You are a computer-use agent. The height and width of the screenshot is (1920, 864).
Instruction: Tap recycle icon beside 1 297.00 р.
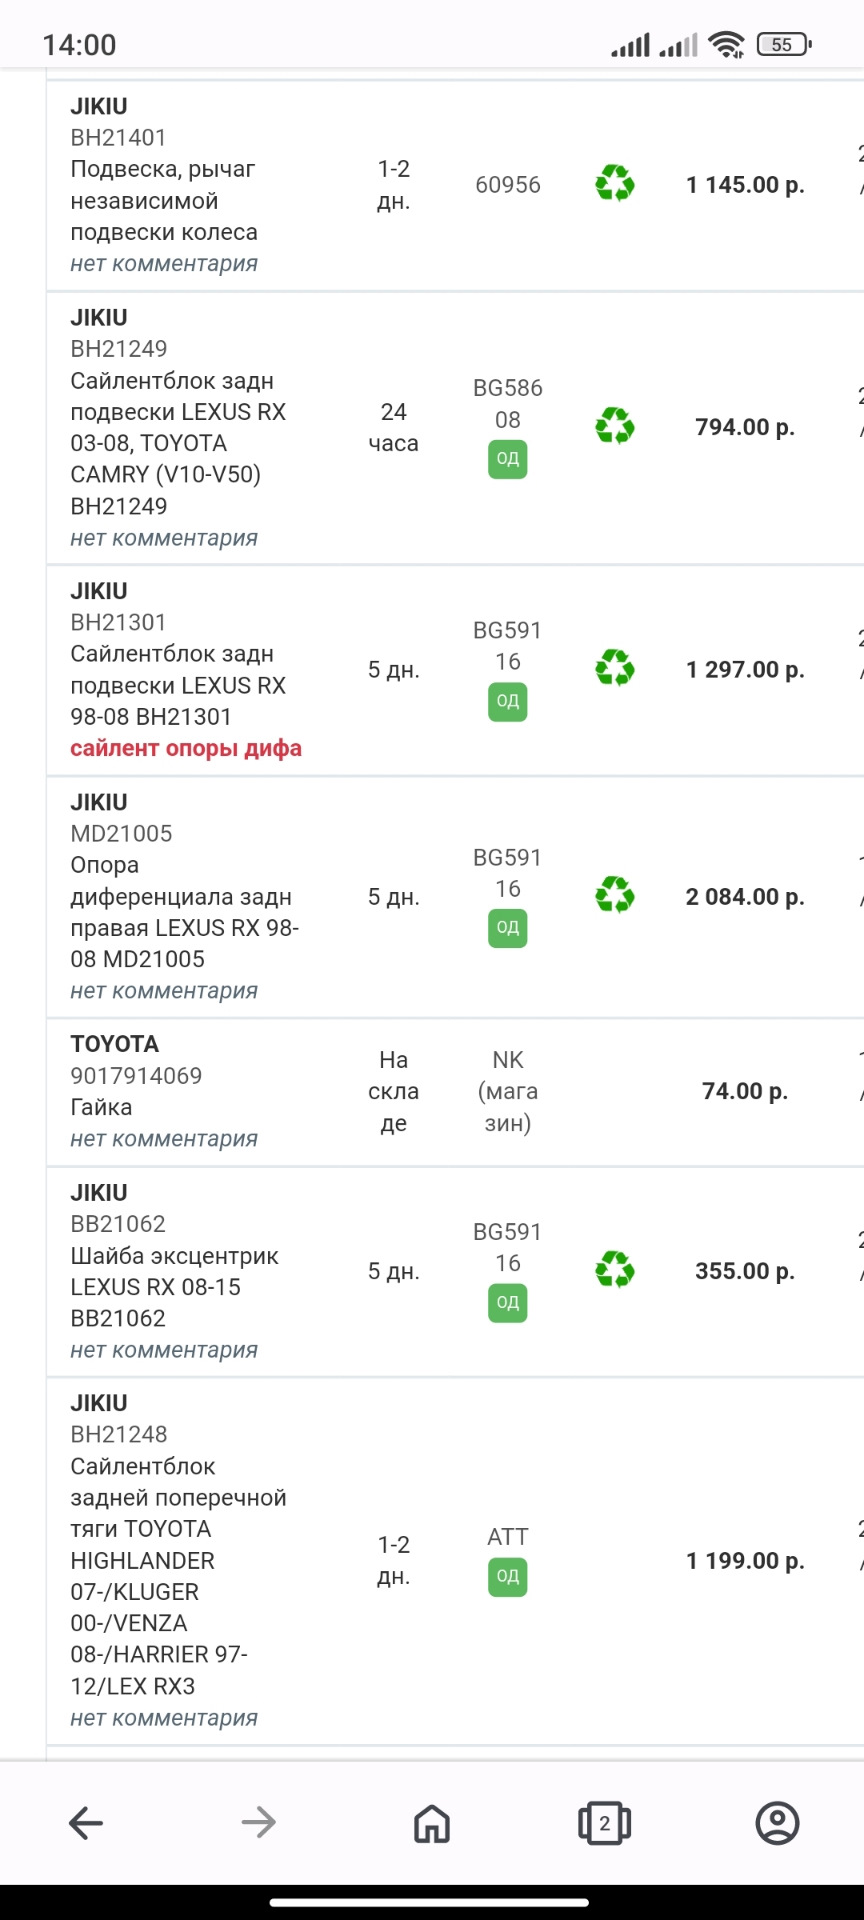coord(615,669)
